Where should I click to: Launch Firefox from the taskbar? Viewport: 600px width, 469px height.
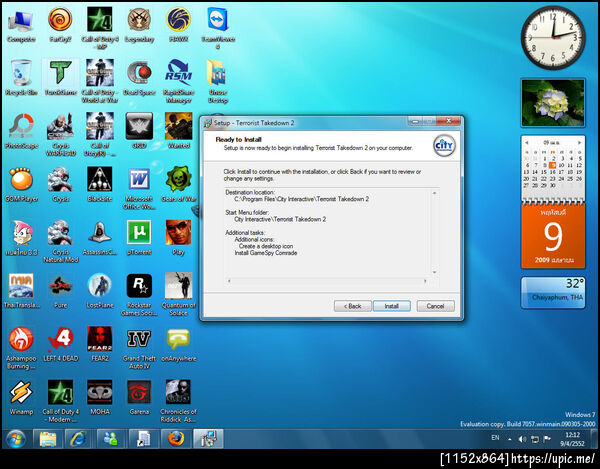coord(176,439)
